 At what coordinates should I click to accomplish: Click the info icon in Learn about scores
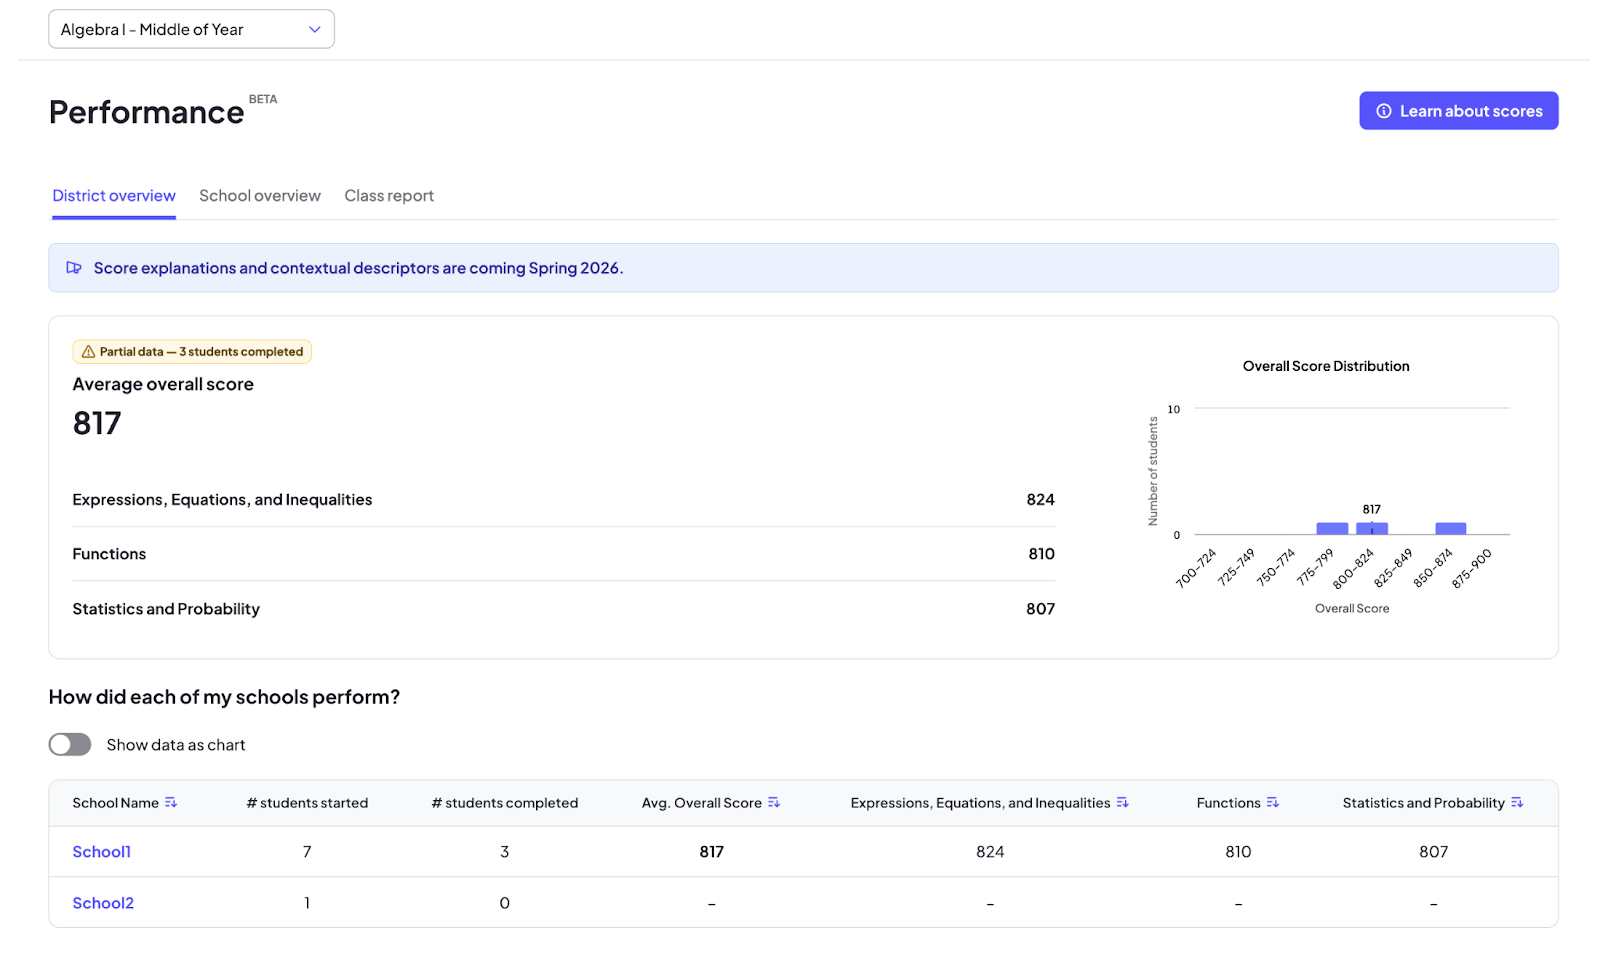1384,111
